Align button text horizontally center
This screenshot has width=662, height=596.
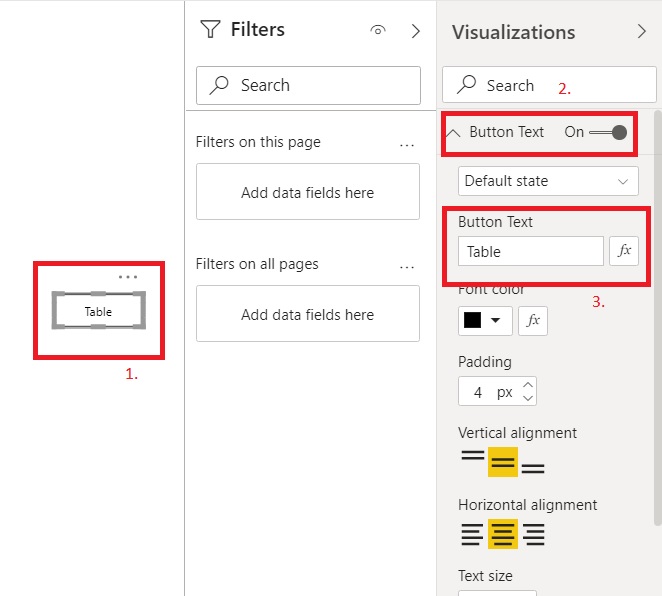503,534
